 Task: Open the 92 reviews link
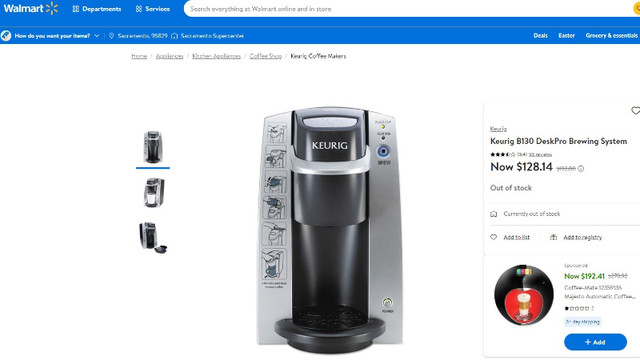(540, 154)
